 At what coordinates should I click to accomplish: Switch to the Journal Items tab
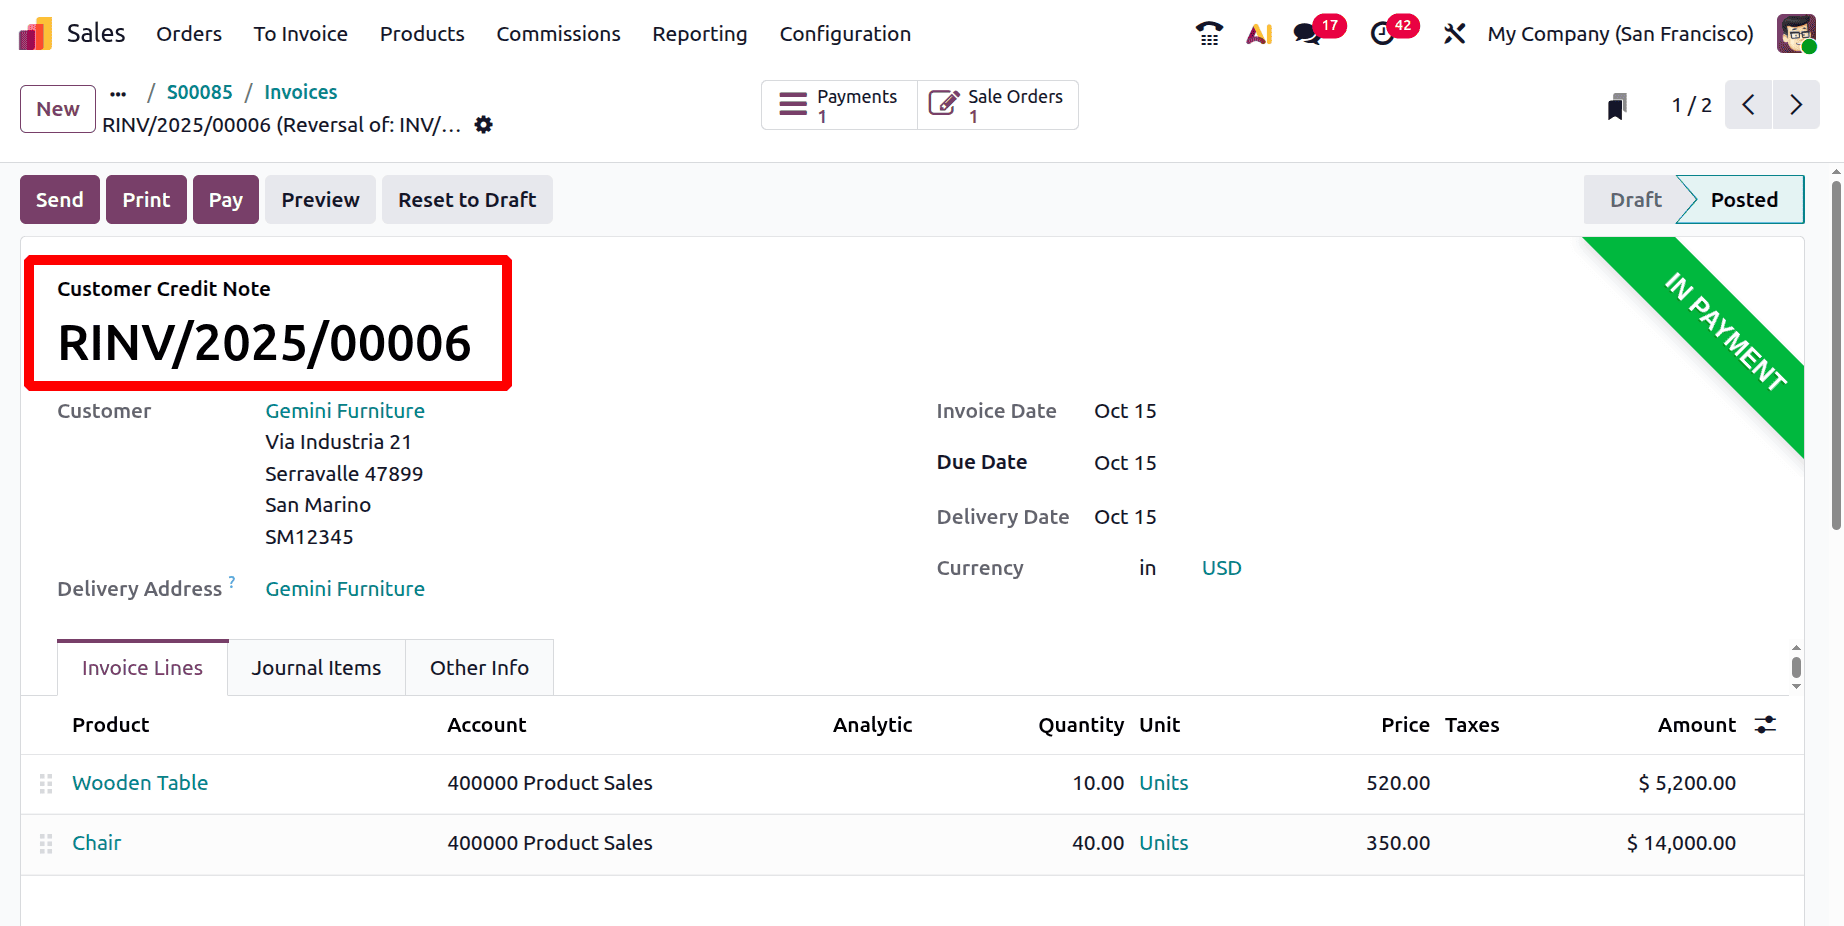coord(316,667)
